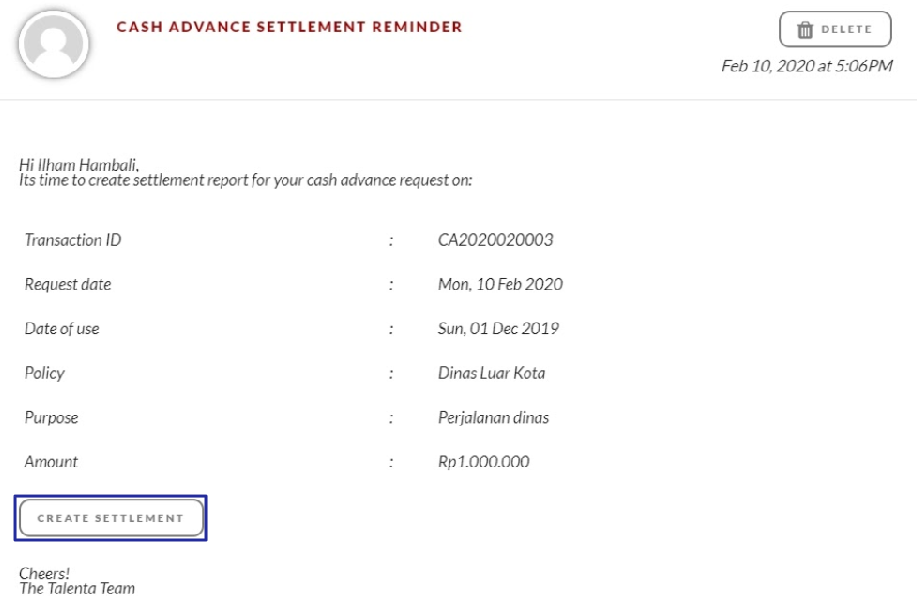Viewport: 917px width, 616px height.
Task: Click the Perjalanan dinas purpose value
Action: pyautogui.click(x=493, y=418)
